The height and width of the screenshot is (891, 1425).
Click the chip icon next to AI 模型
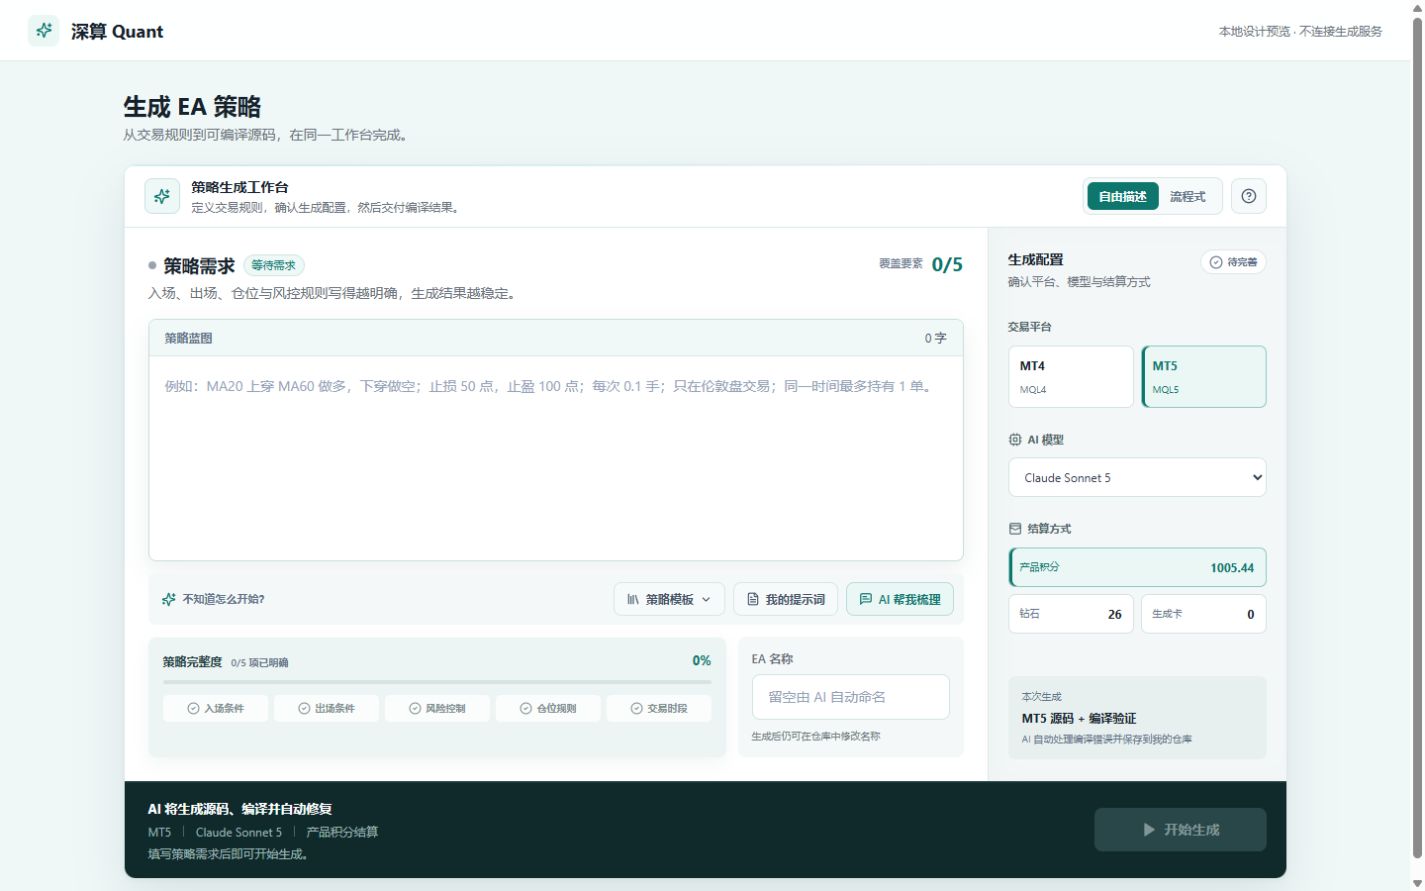coord(1015,440)
